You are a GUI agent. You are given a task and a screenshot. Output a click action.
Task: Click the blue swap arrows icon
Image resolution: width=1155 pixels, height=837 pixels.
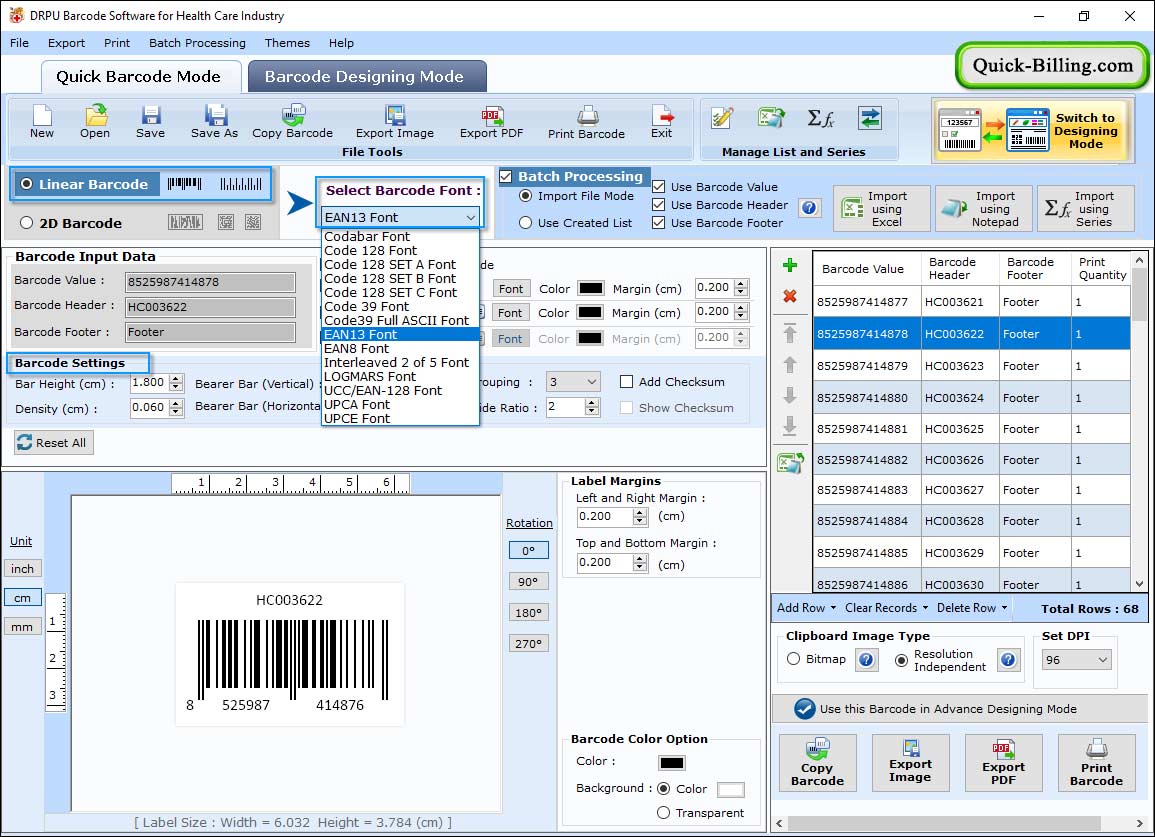click(x=869, y=118)
